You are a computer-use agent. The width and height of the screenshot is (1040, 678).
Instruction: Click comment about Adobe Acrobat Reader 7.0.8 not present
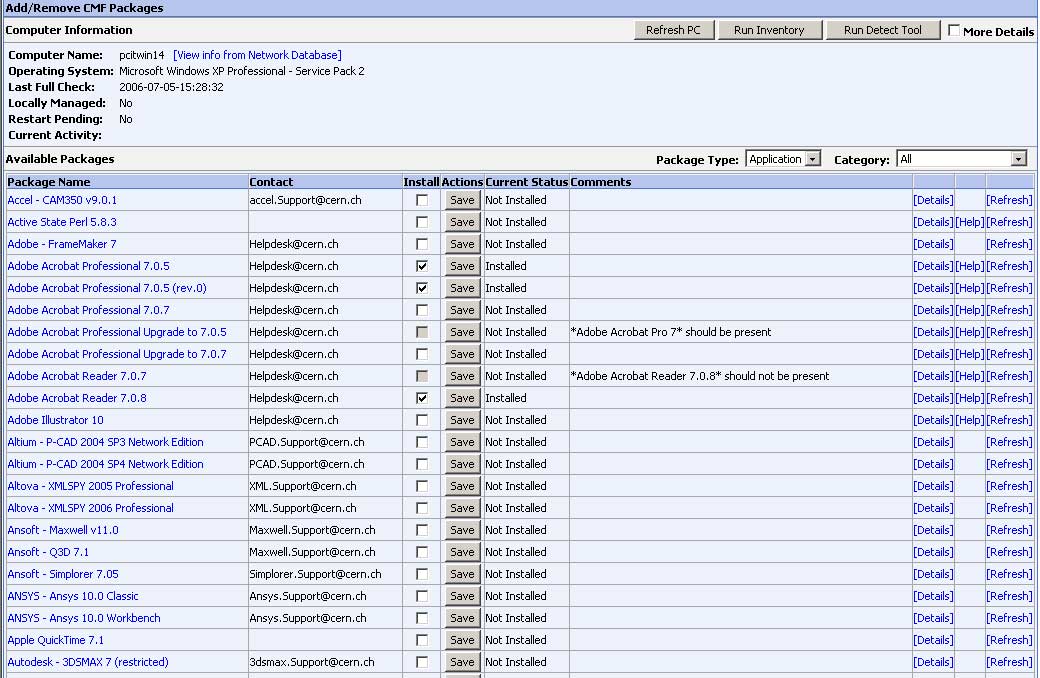(x=700, y=376)
